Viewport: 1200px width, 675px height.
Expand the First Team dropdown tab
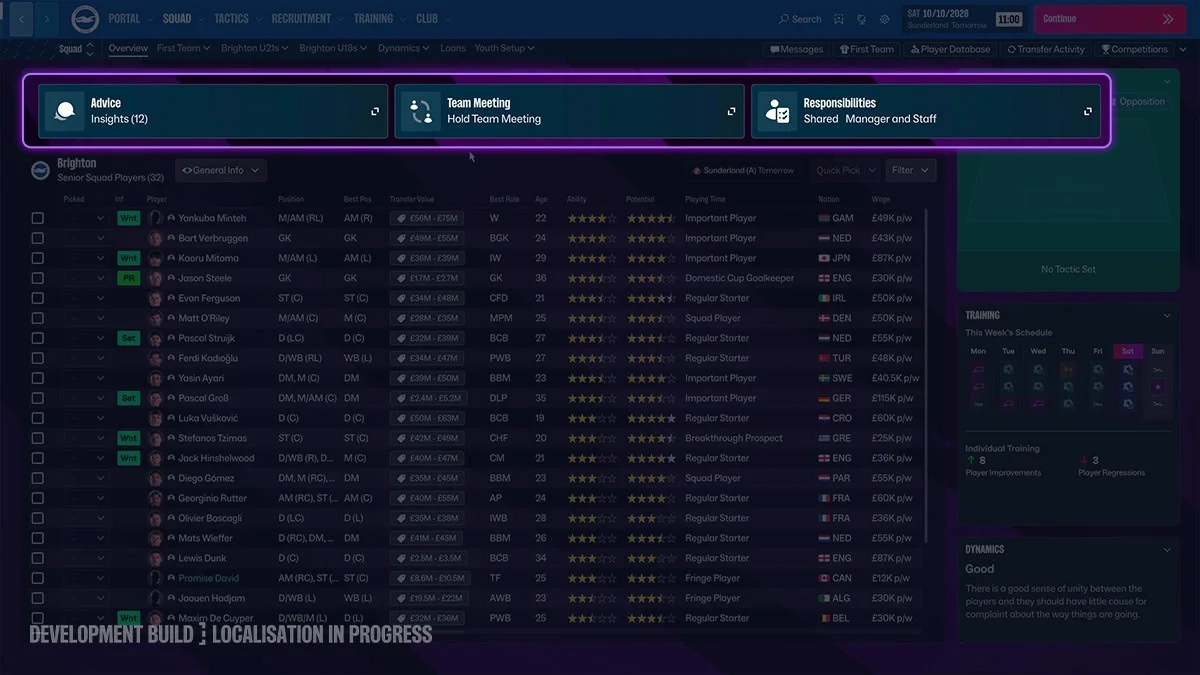click(x=183, y=48)
